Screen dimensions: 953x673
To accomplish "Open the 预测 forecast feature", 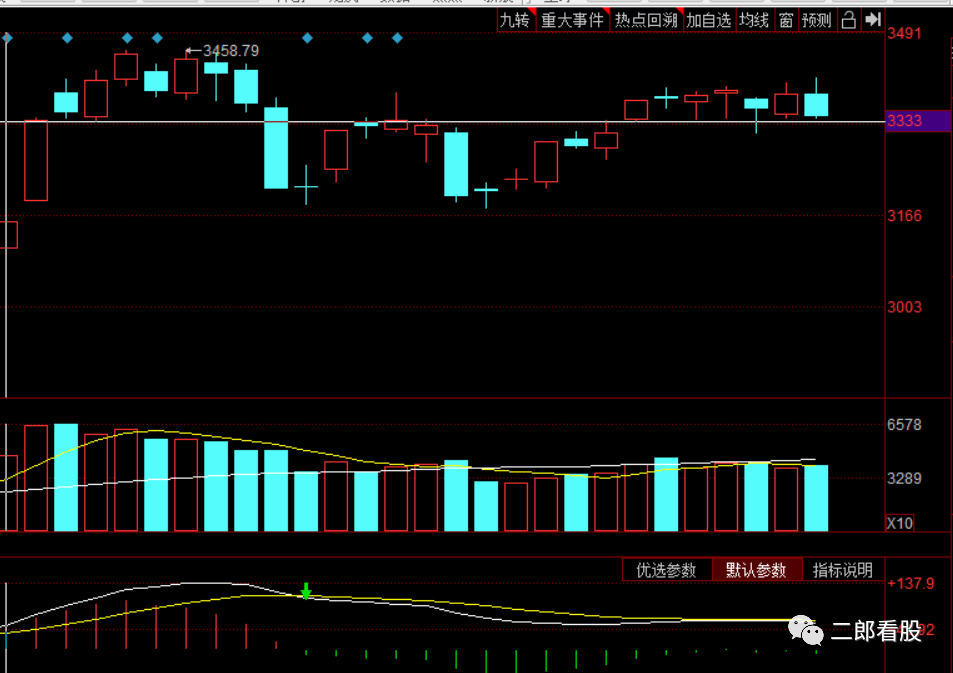I will click(816, 20).
